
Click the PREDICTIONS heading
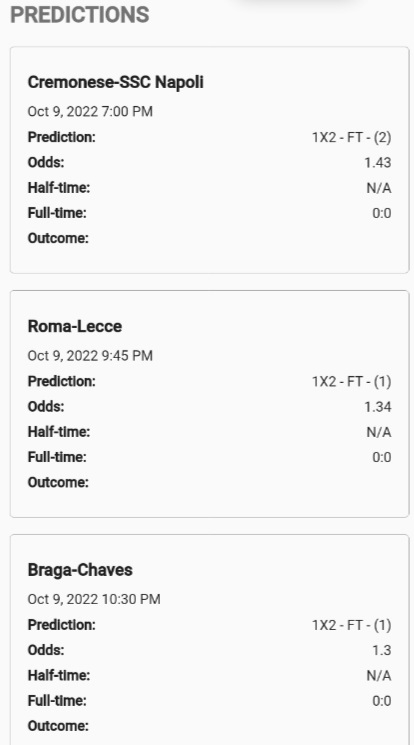point(80,15)
